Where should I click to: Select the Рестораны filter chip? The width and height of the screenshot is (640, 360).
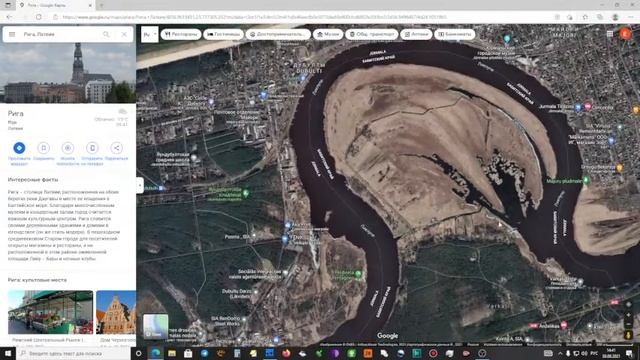coord(181,34)
